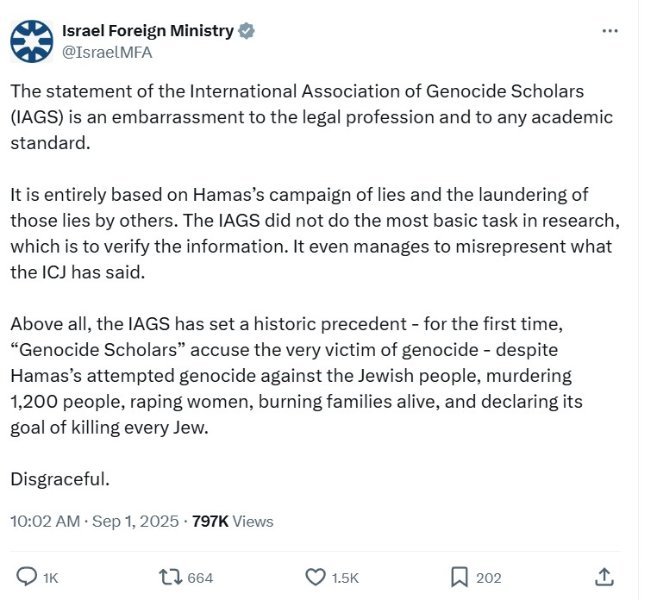This screenshot has height=600, width=657.
Task: Click the verified badge next to the name
Action: [x=246, y=31]
